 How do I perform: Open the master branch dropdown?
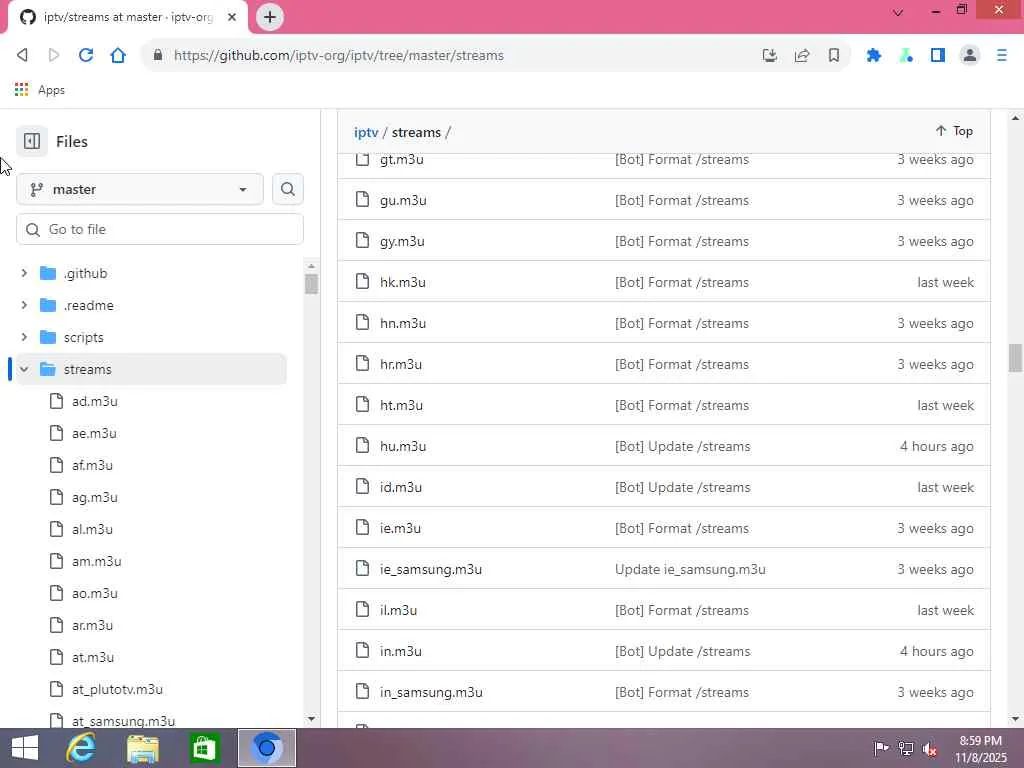[x=140, y=189]
